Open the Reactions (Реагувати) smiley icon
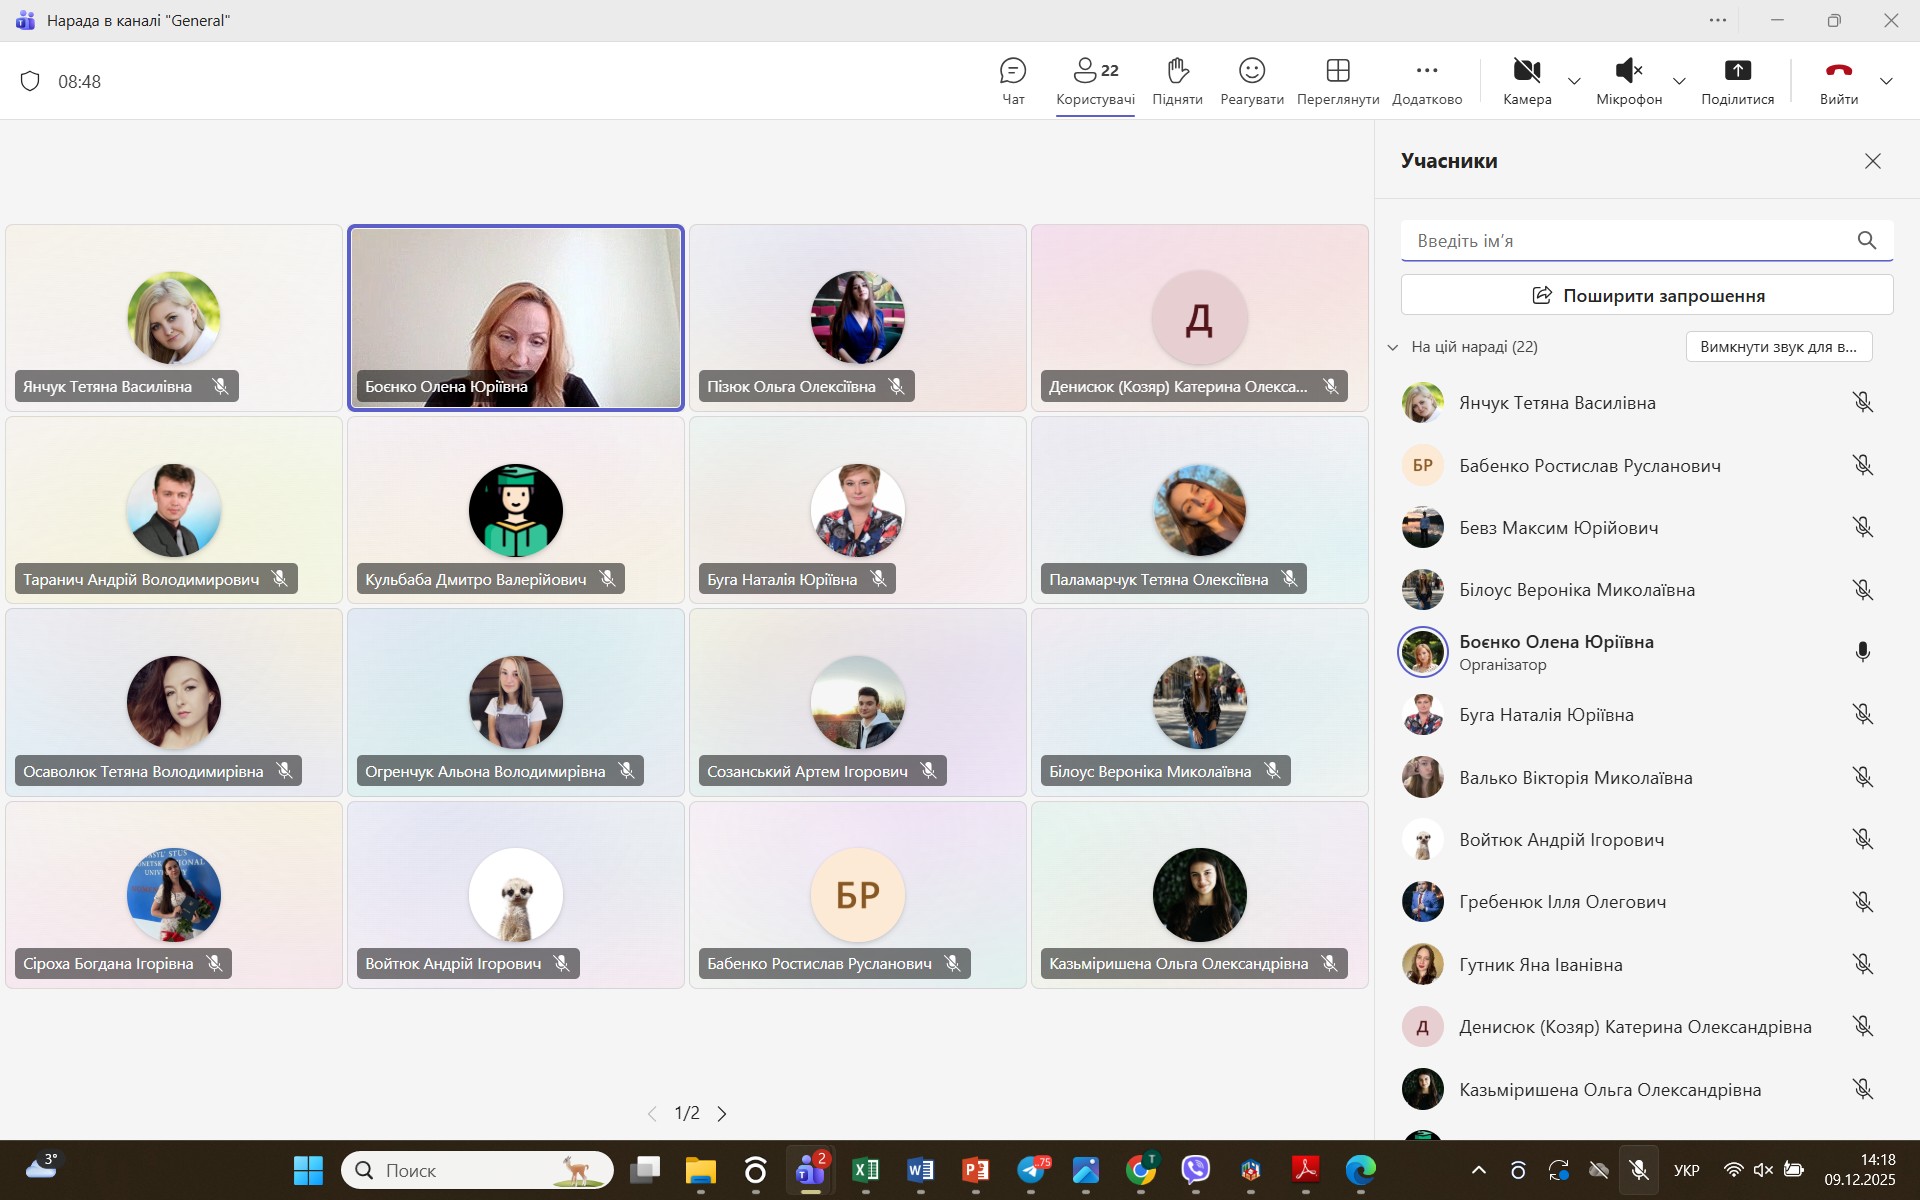Viewport: 1920px width, 1200px height. [x=1251, y=71]
